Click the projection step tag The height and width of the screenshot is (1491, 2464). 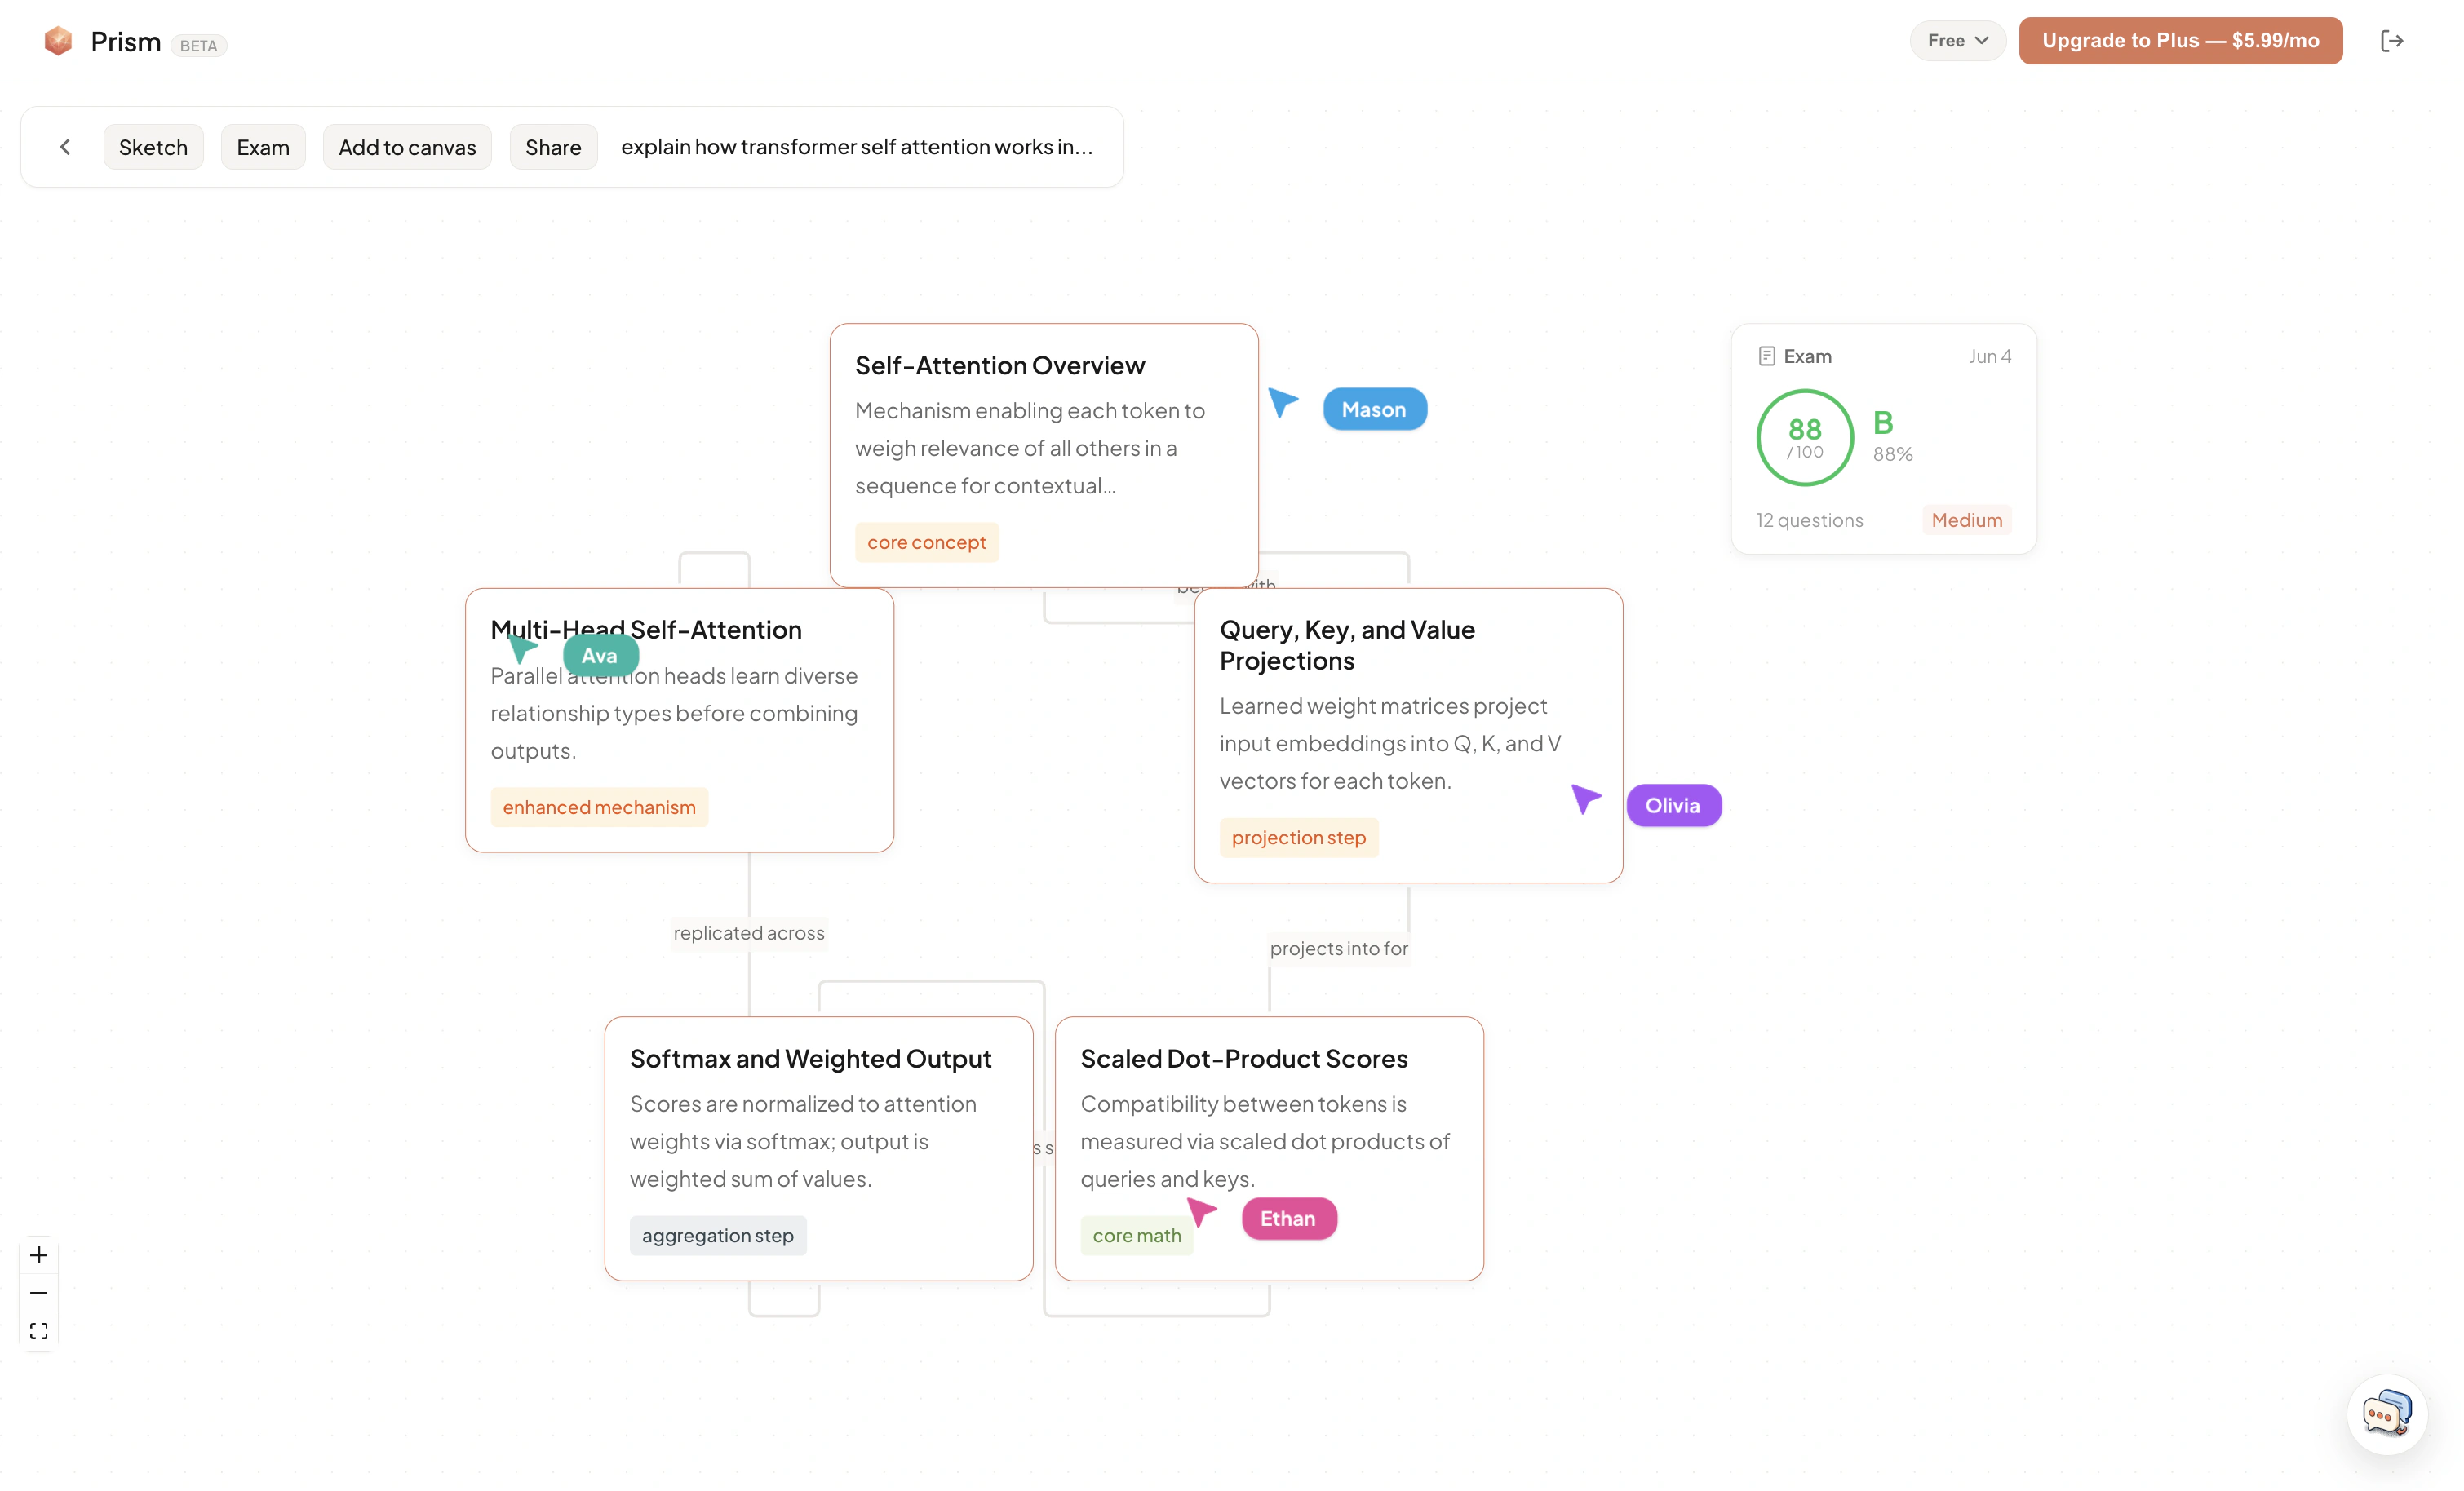1298,837
